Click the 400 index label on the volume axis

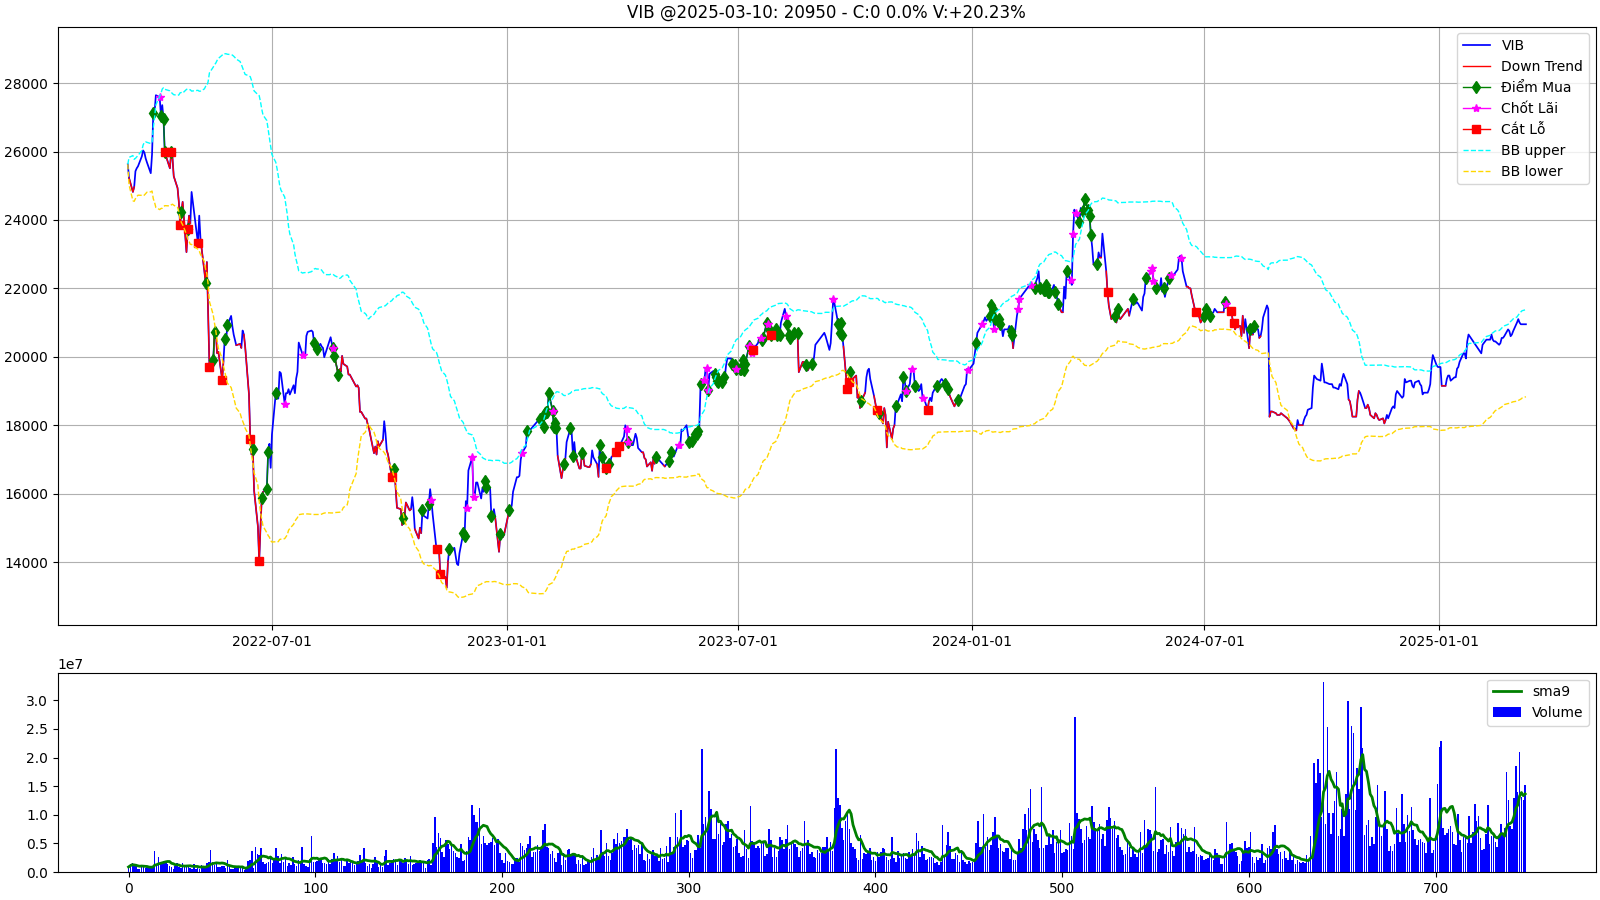pyautogui.click(x=875, y=888)
